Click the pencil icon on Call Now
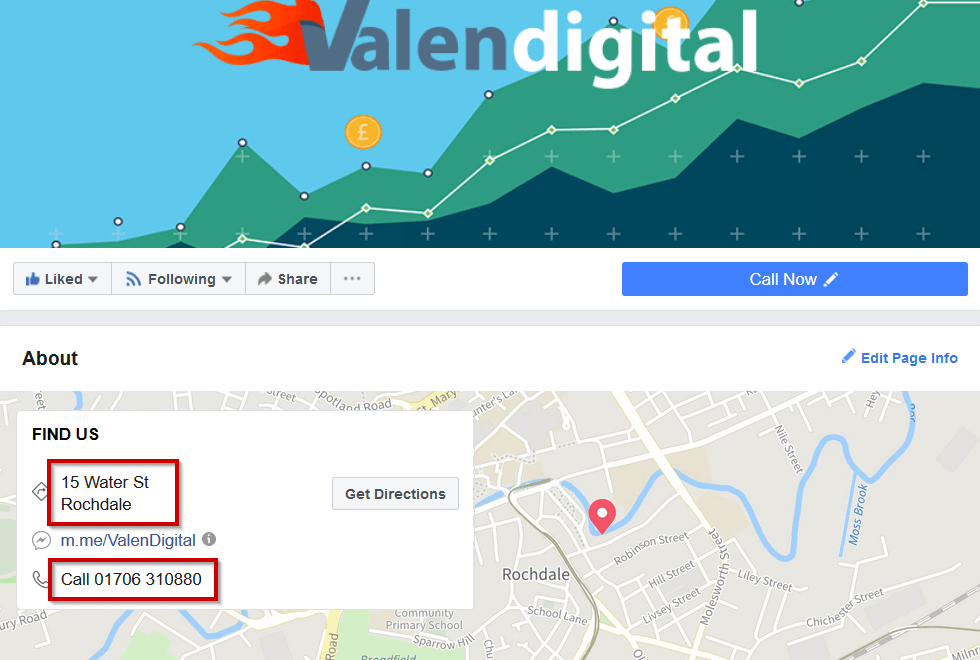 (x=831, y=279)
